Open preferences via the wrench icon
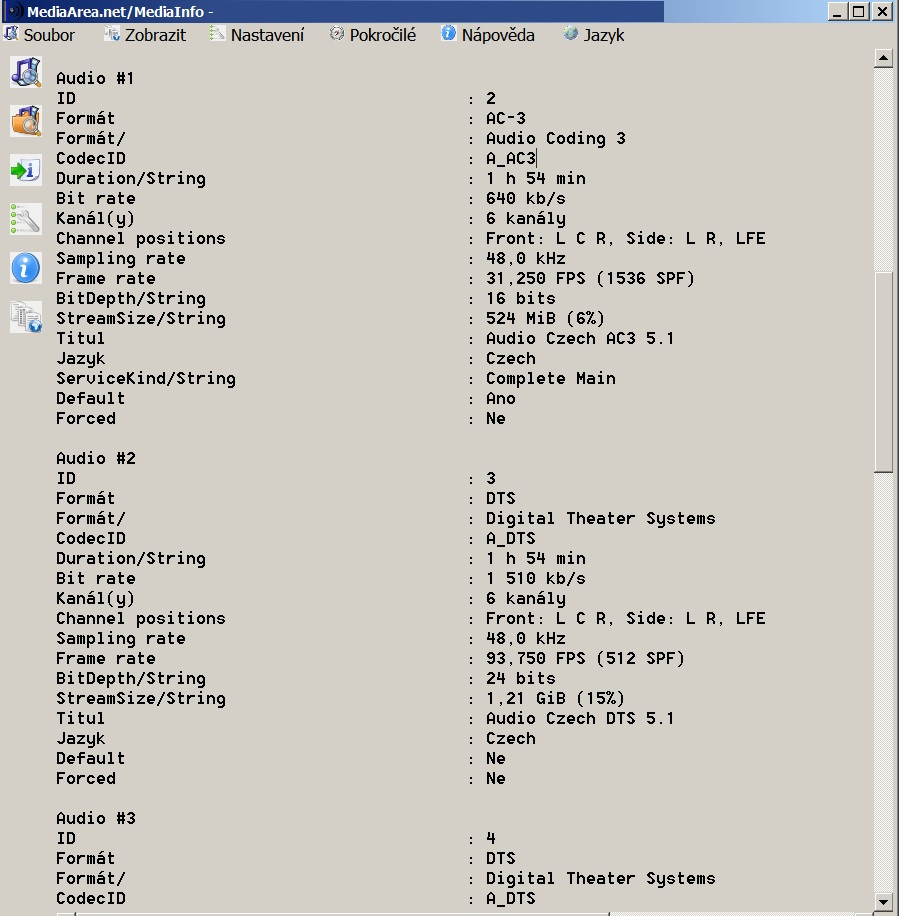This screenshot has width=899, height=916. [x=25, y=218]
